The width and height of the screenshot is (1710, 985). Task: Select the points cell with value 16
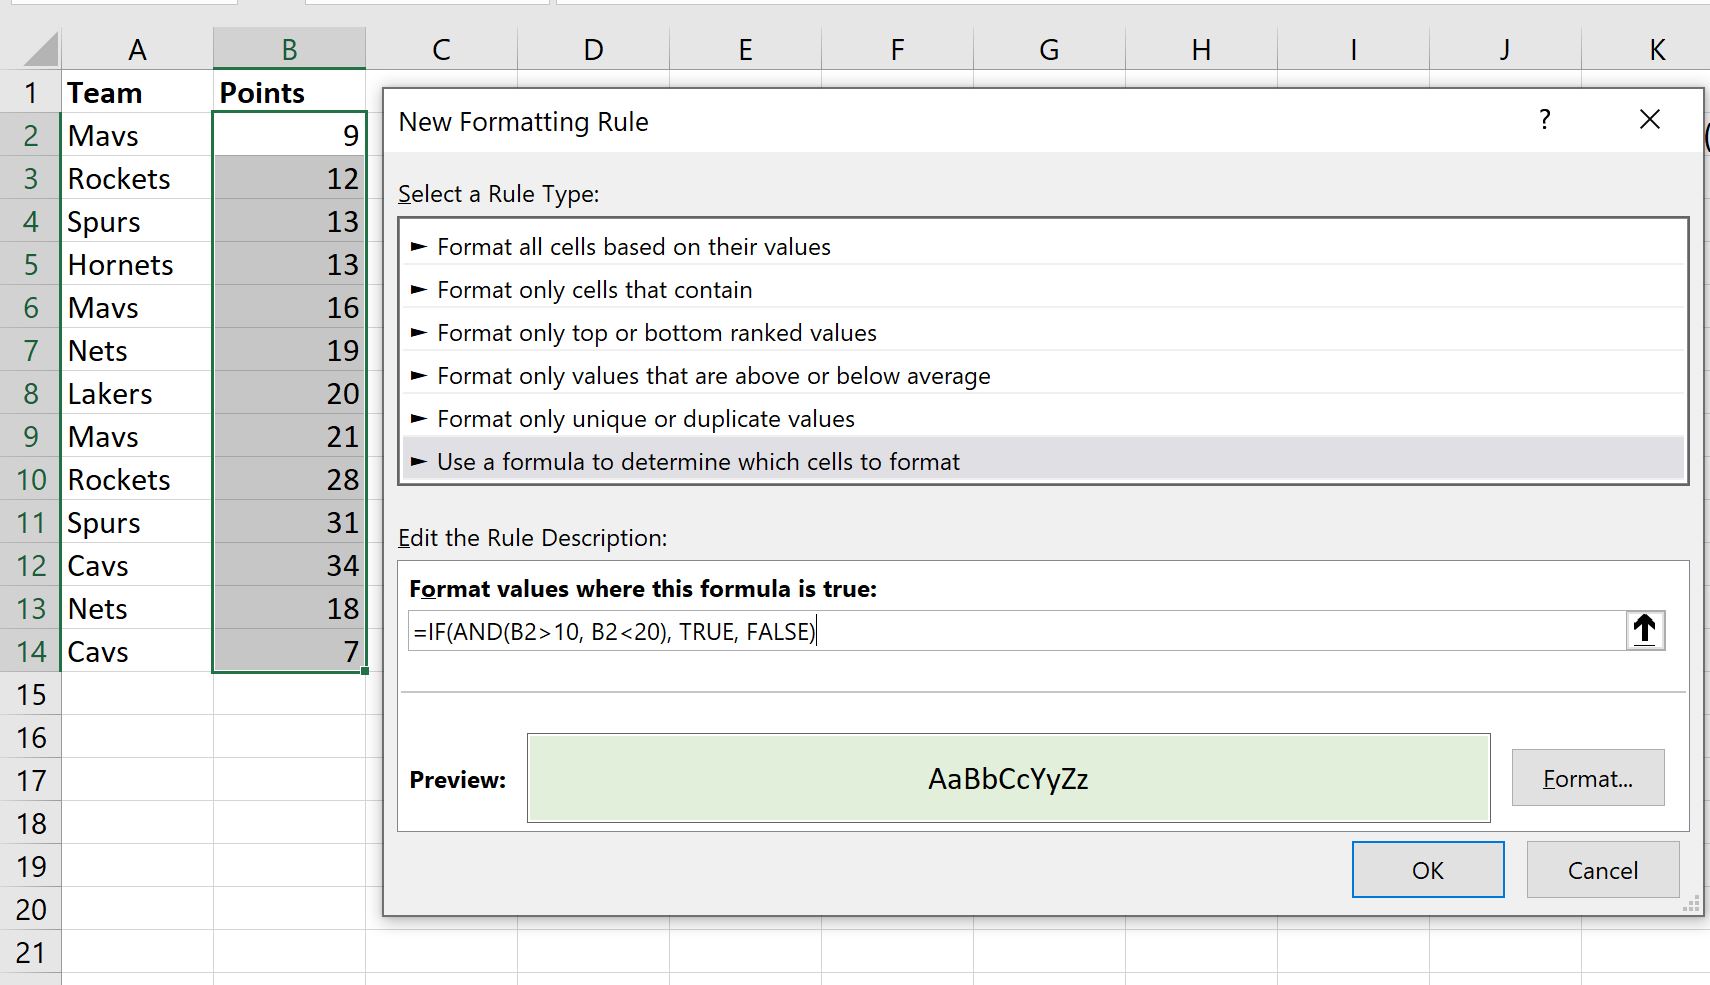coord(289,307)
